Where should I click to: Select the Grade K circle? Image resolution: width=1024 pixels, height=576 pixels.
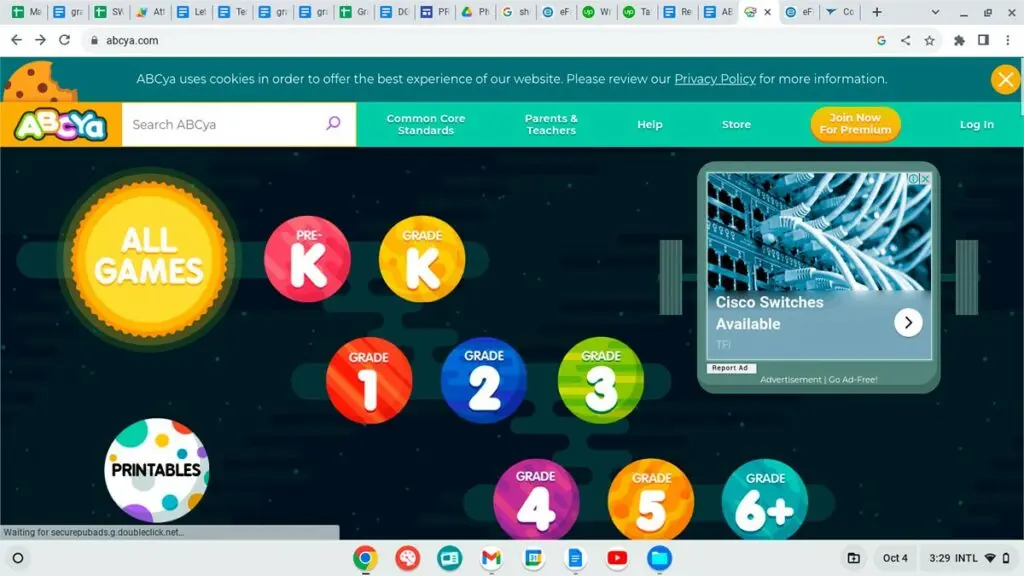click(x=422, y=259)
